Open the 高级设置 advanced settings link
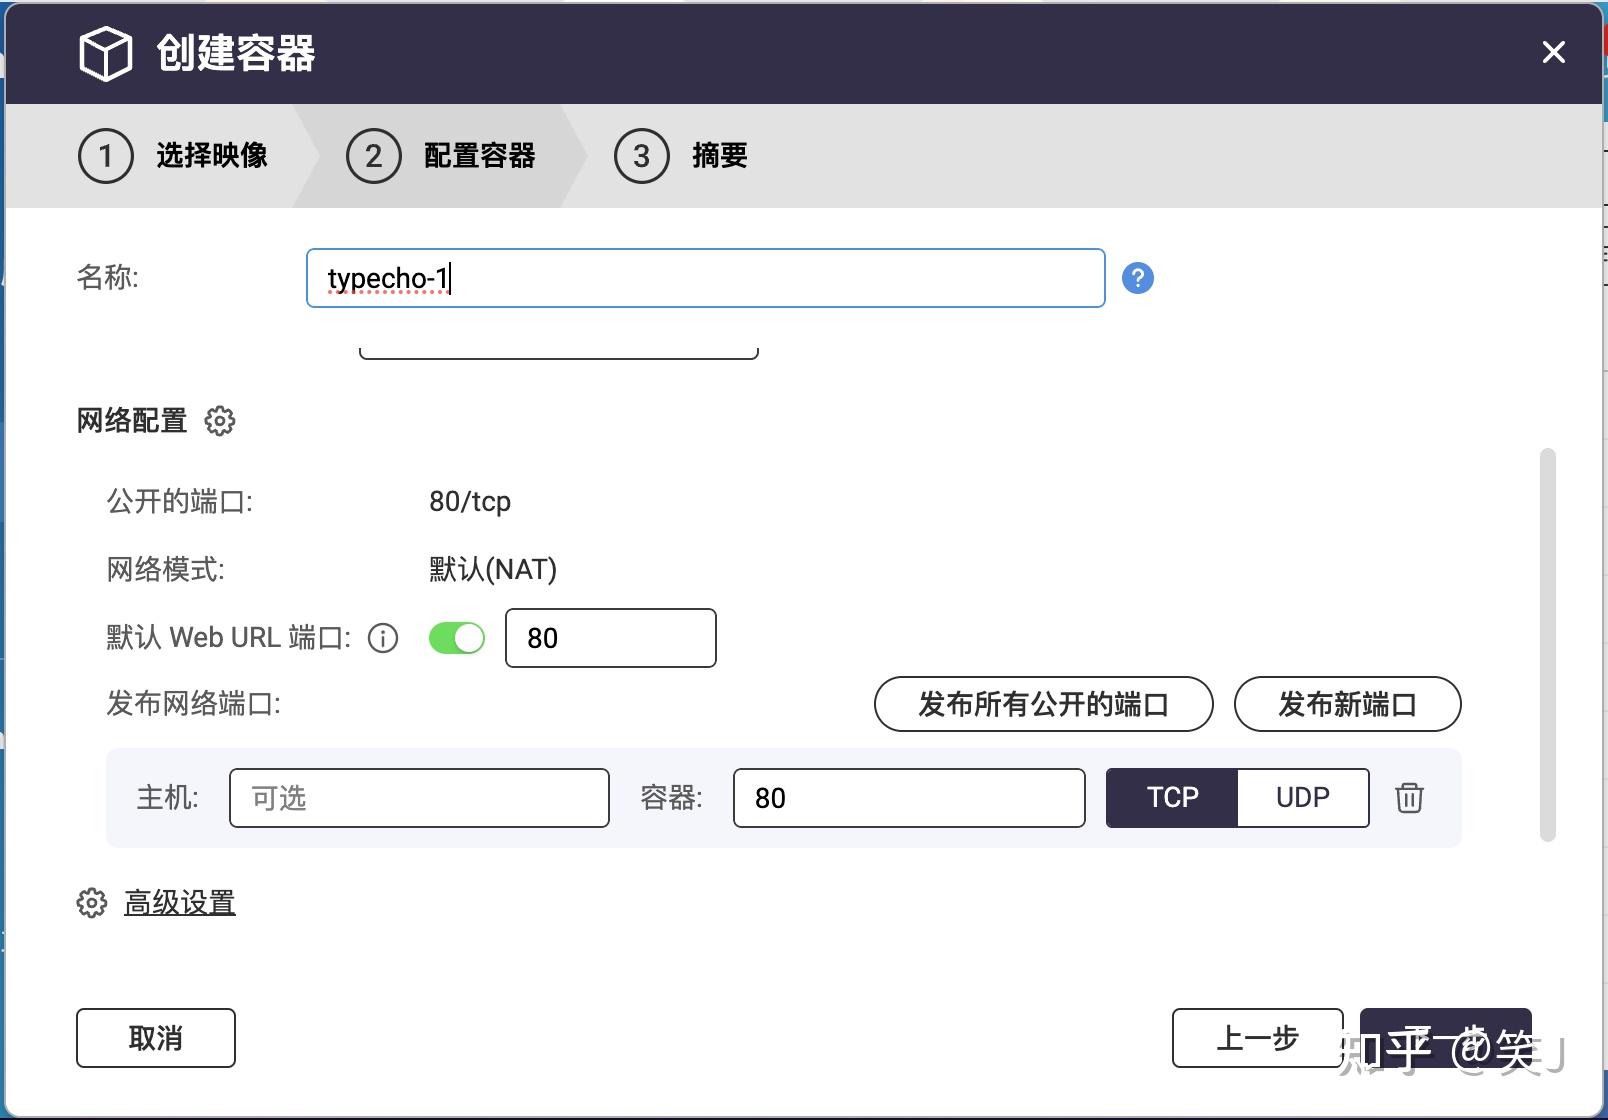1608x1120 pixels. point(179,902)
